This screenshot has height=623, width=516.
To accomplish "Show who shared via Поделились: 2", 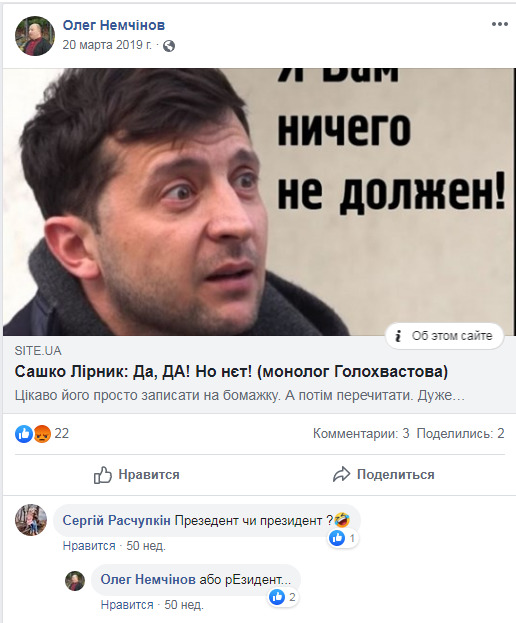I will pyautogui.click(x=460, y=433).
